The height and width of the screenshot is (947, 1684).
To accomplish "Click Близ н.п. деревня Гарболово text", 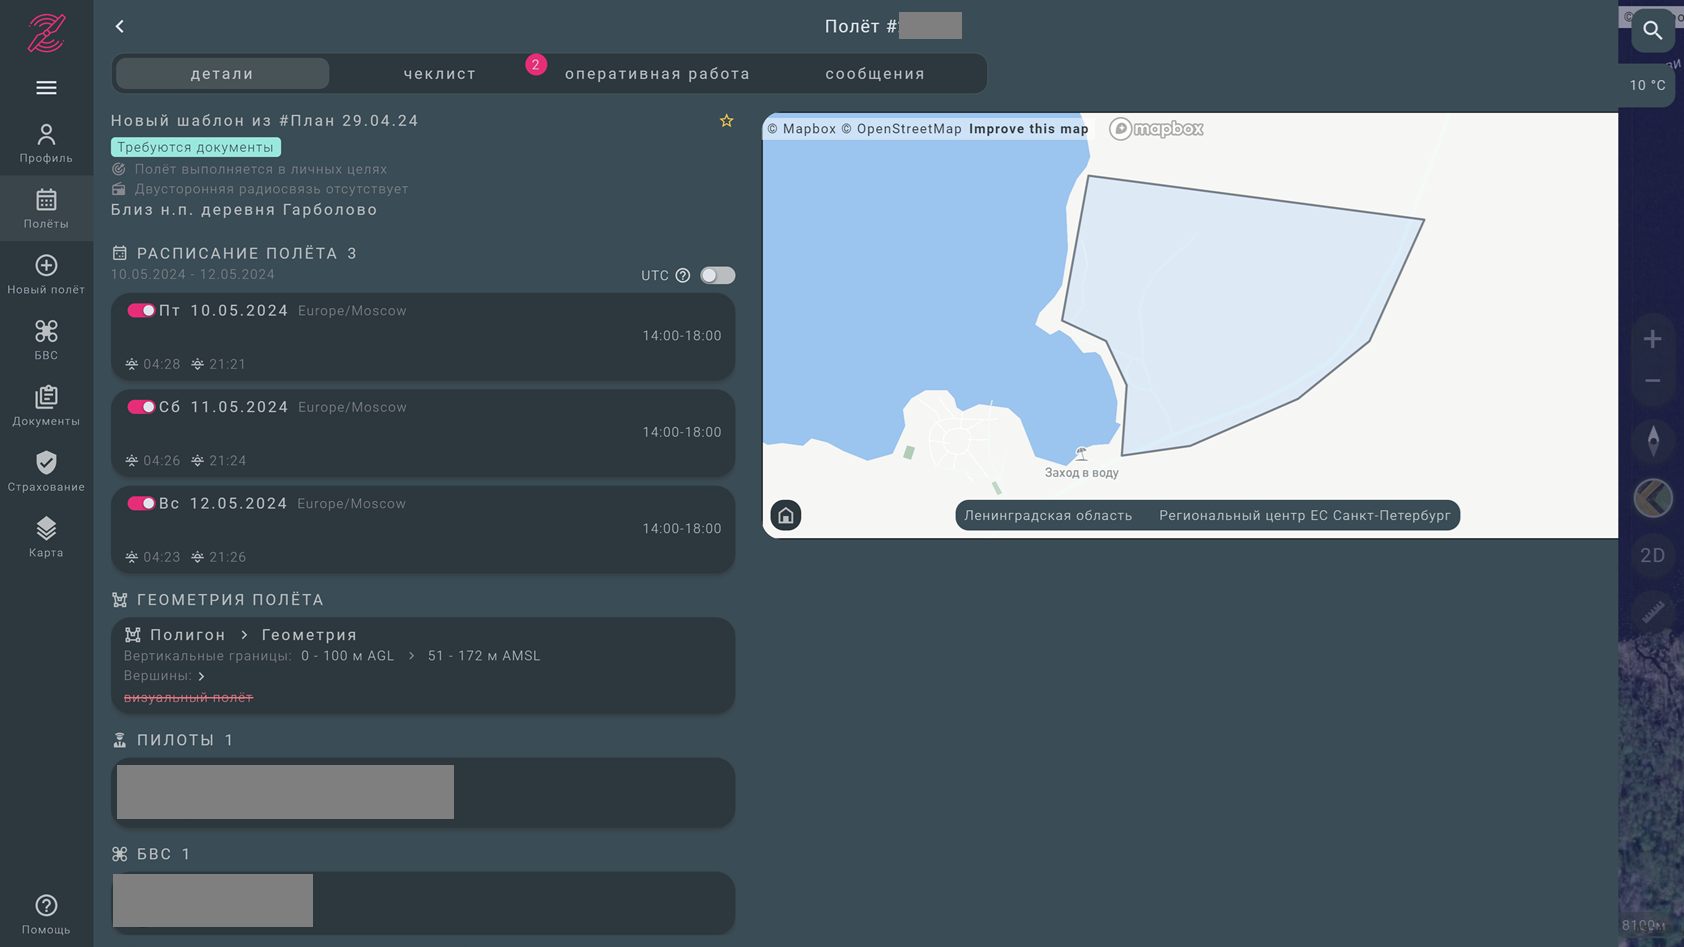I will pyautogui.click(x=244, y=210).
